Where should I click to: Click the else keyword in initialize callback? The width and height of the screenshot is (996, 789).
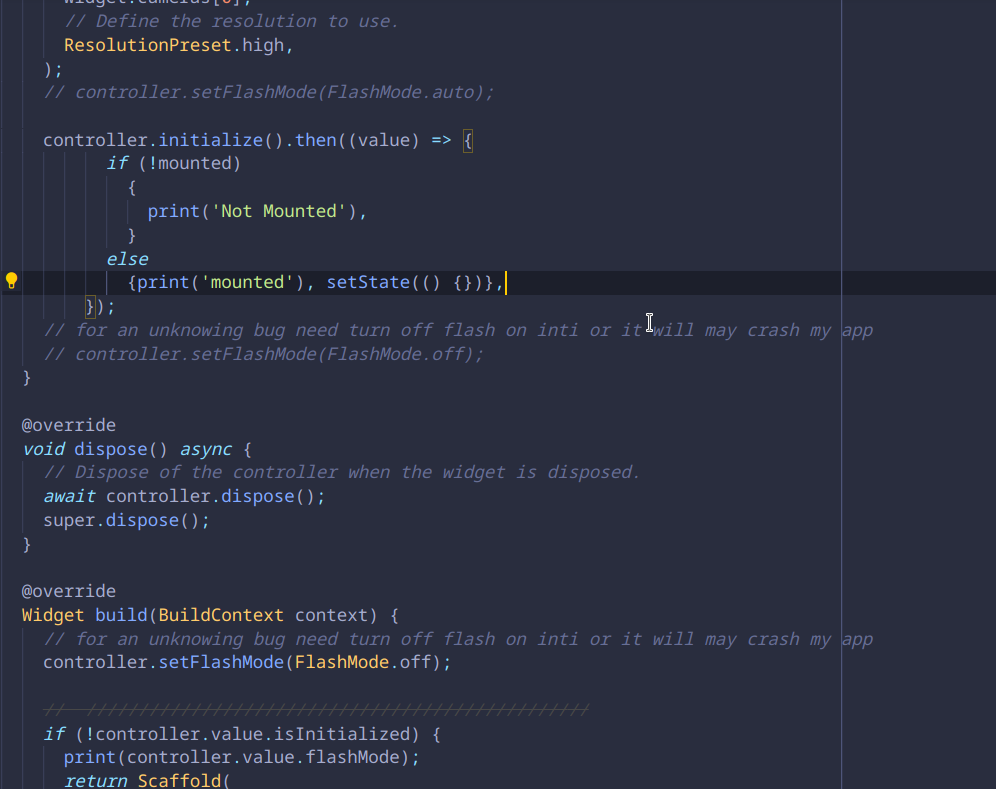tap(126, 258)
